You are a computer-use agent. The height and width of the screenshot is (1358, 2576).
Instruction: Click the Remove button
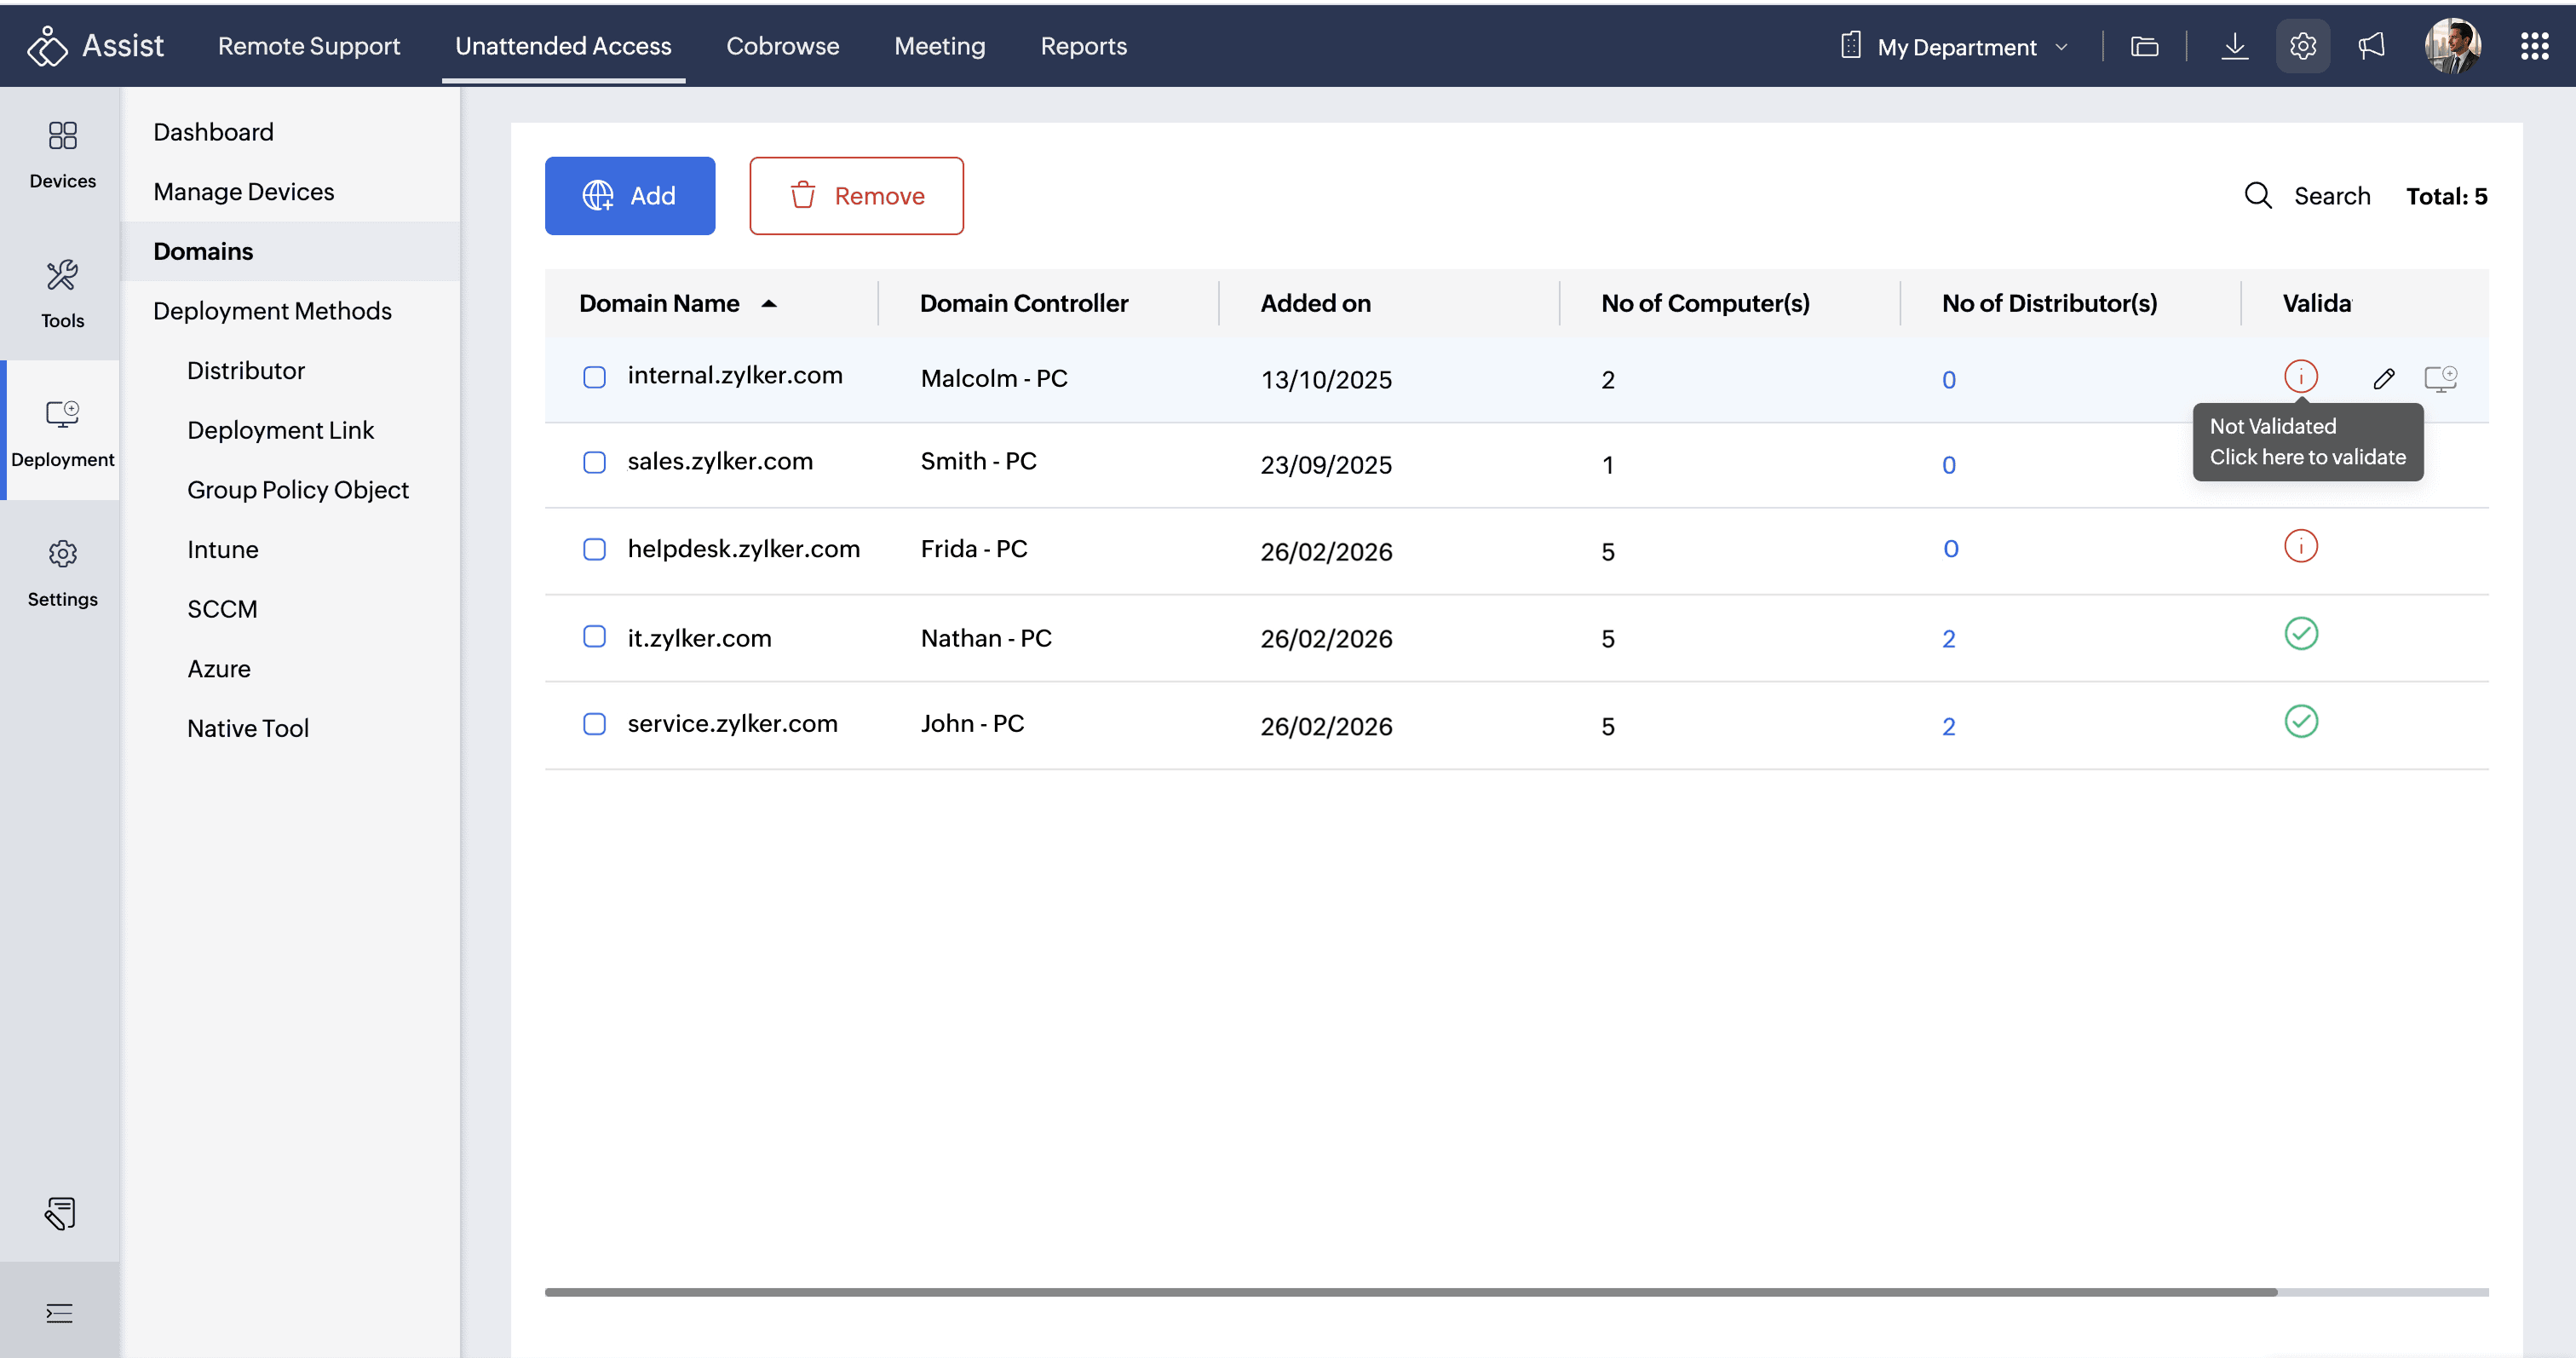coord(856,196)
